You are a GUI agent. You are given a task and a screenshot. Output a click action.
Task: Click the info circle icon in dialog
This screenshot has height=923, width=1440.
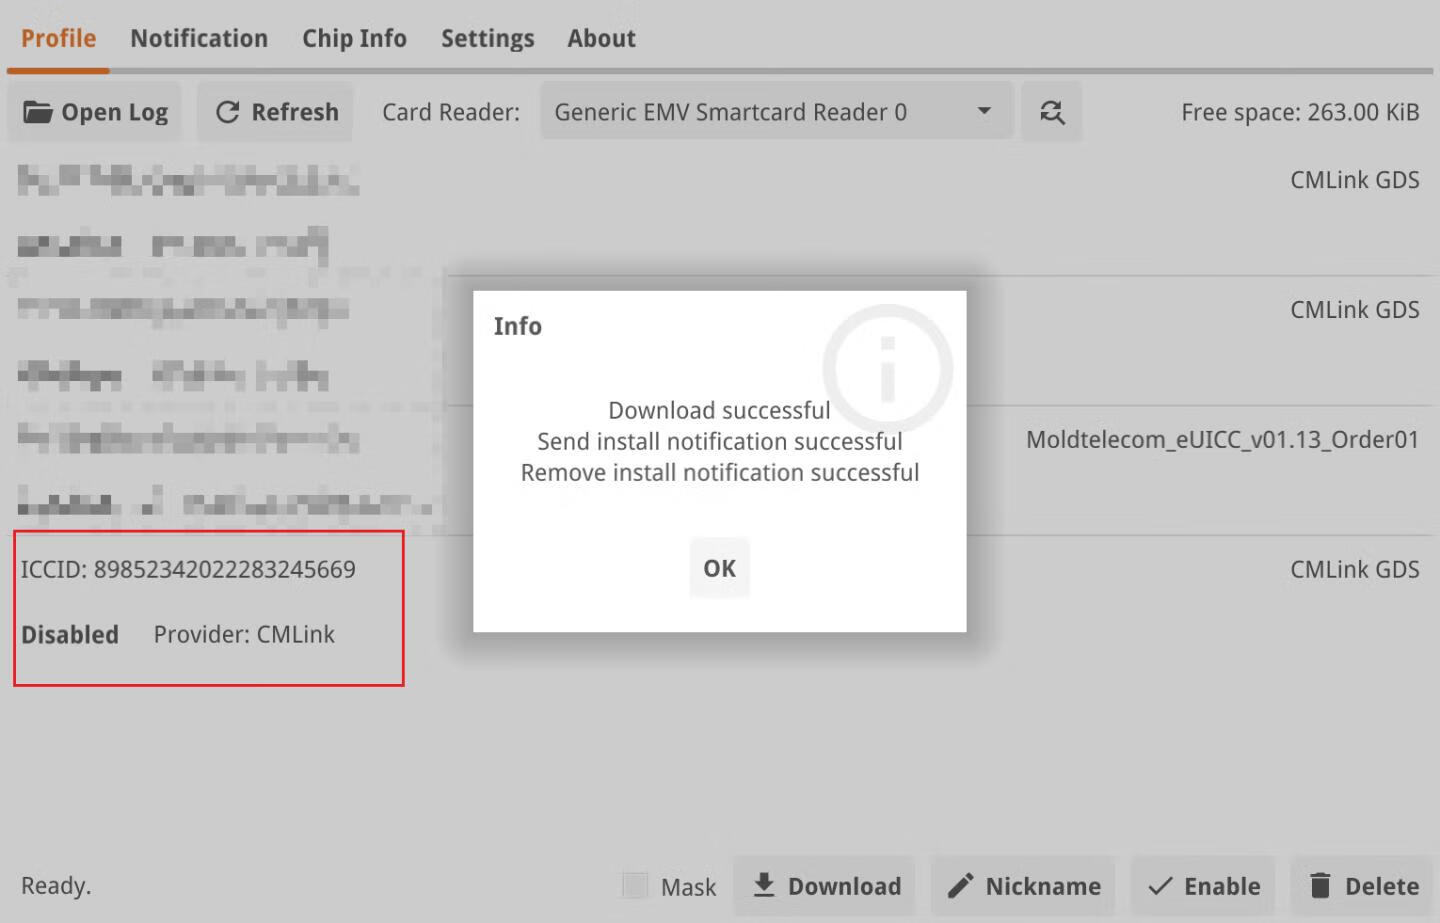point(887,368)
